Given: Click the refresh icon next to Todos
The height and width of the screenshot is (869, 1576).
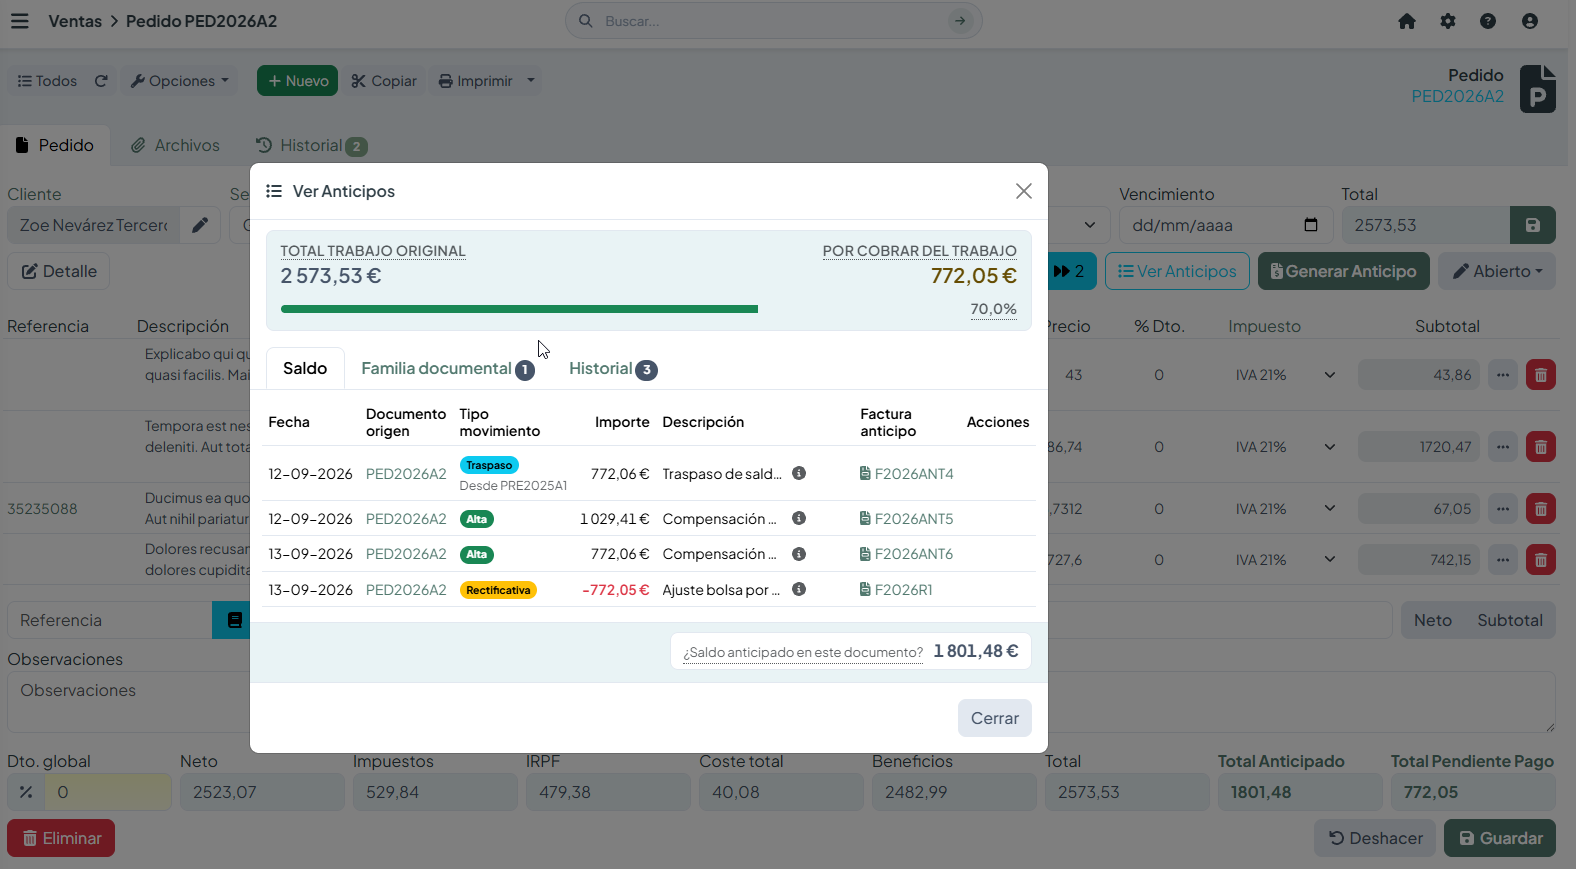Looking at the screenshot, I should pos(101,81).
